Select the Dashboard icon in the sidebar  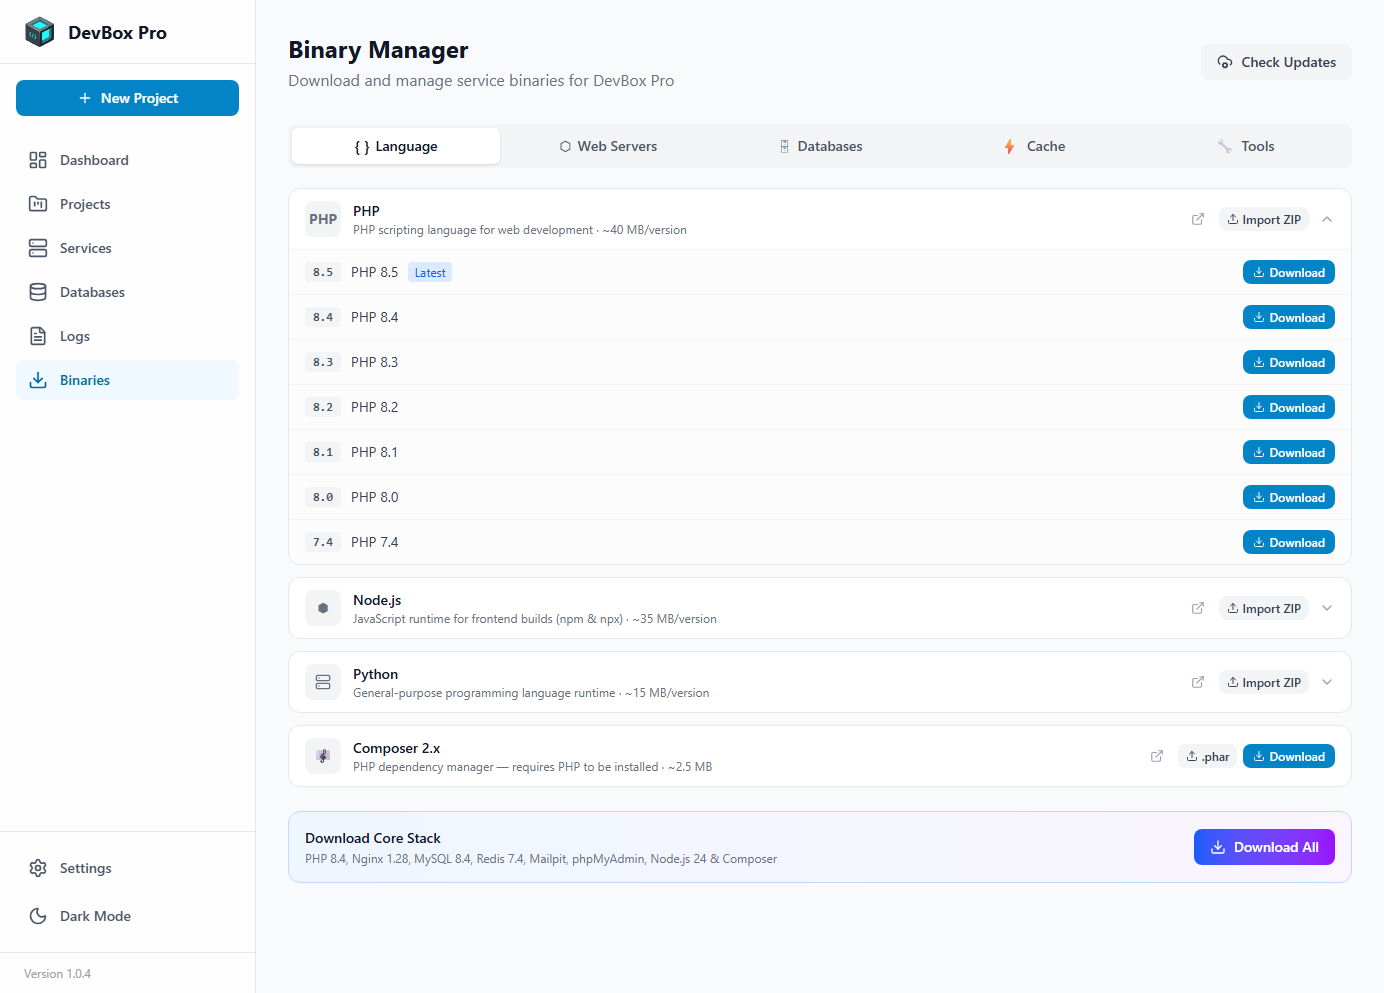point(38,160)
